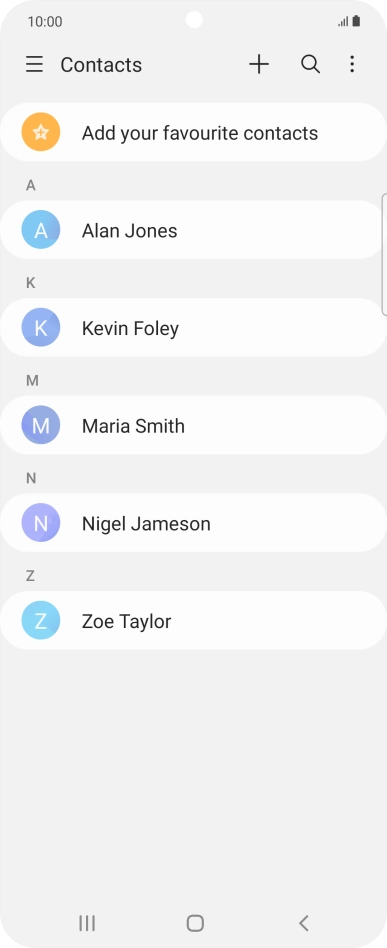Open Alan Jones contact entry
Screen dimensions: 387x948
click(194, 230)
